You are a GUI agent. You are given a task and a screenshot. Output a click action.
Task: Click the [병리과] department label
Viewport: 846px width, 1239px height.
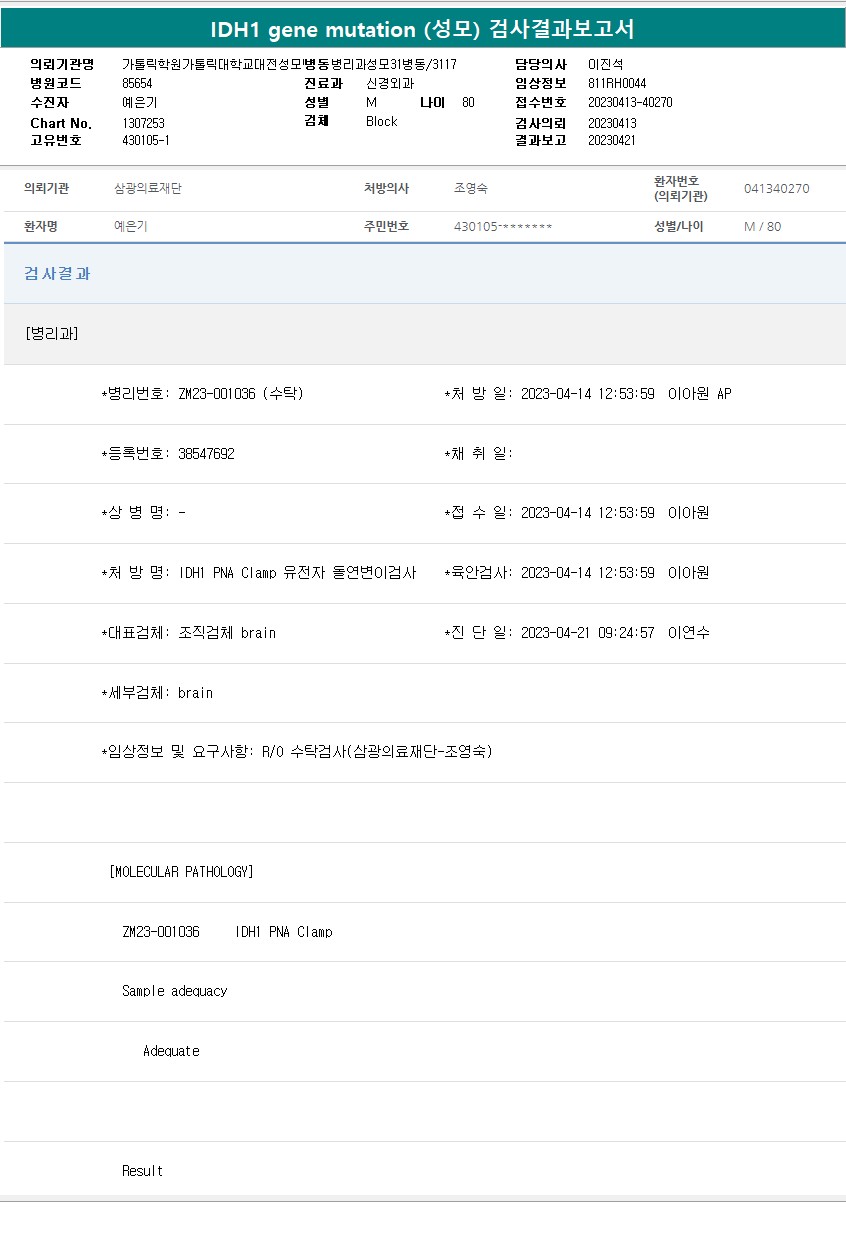pos(52,333)
